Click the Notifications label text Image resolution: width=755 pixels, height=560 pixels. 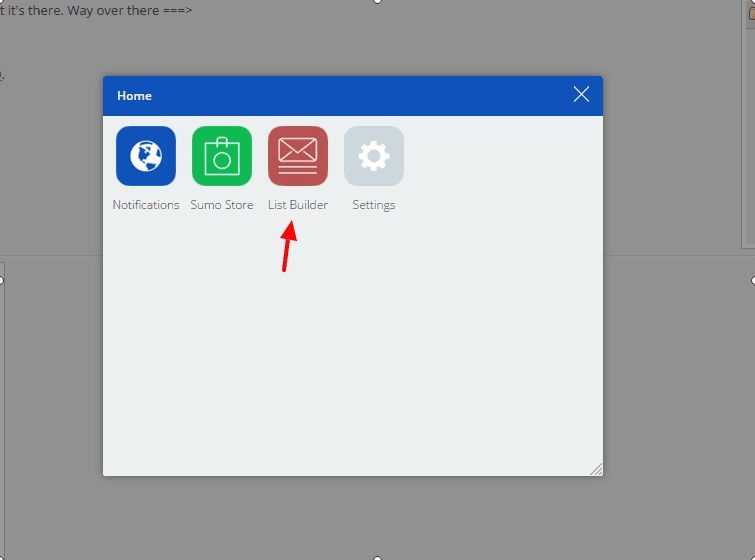[x=146, y=205]
